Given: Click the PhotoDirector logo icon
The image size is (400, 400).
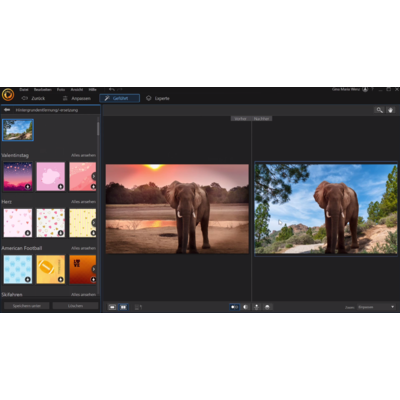Looking at the screenshot, I should pyautogui.click(x=8, y=95).
